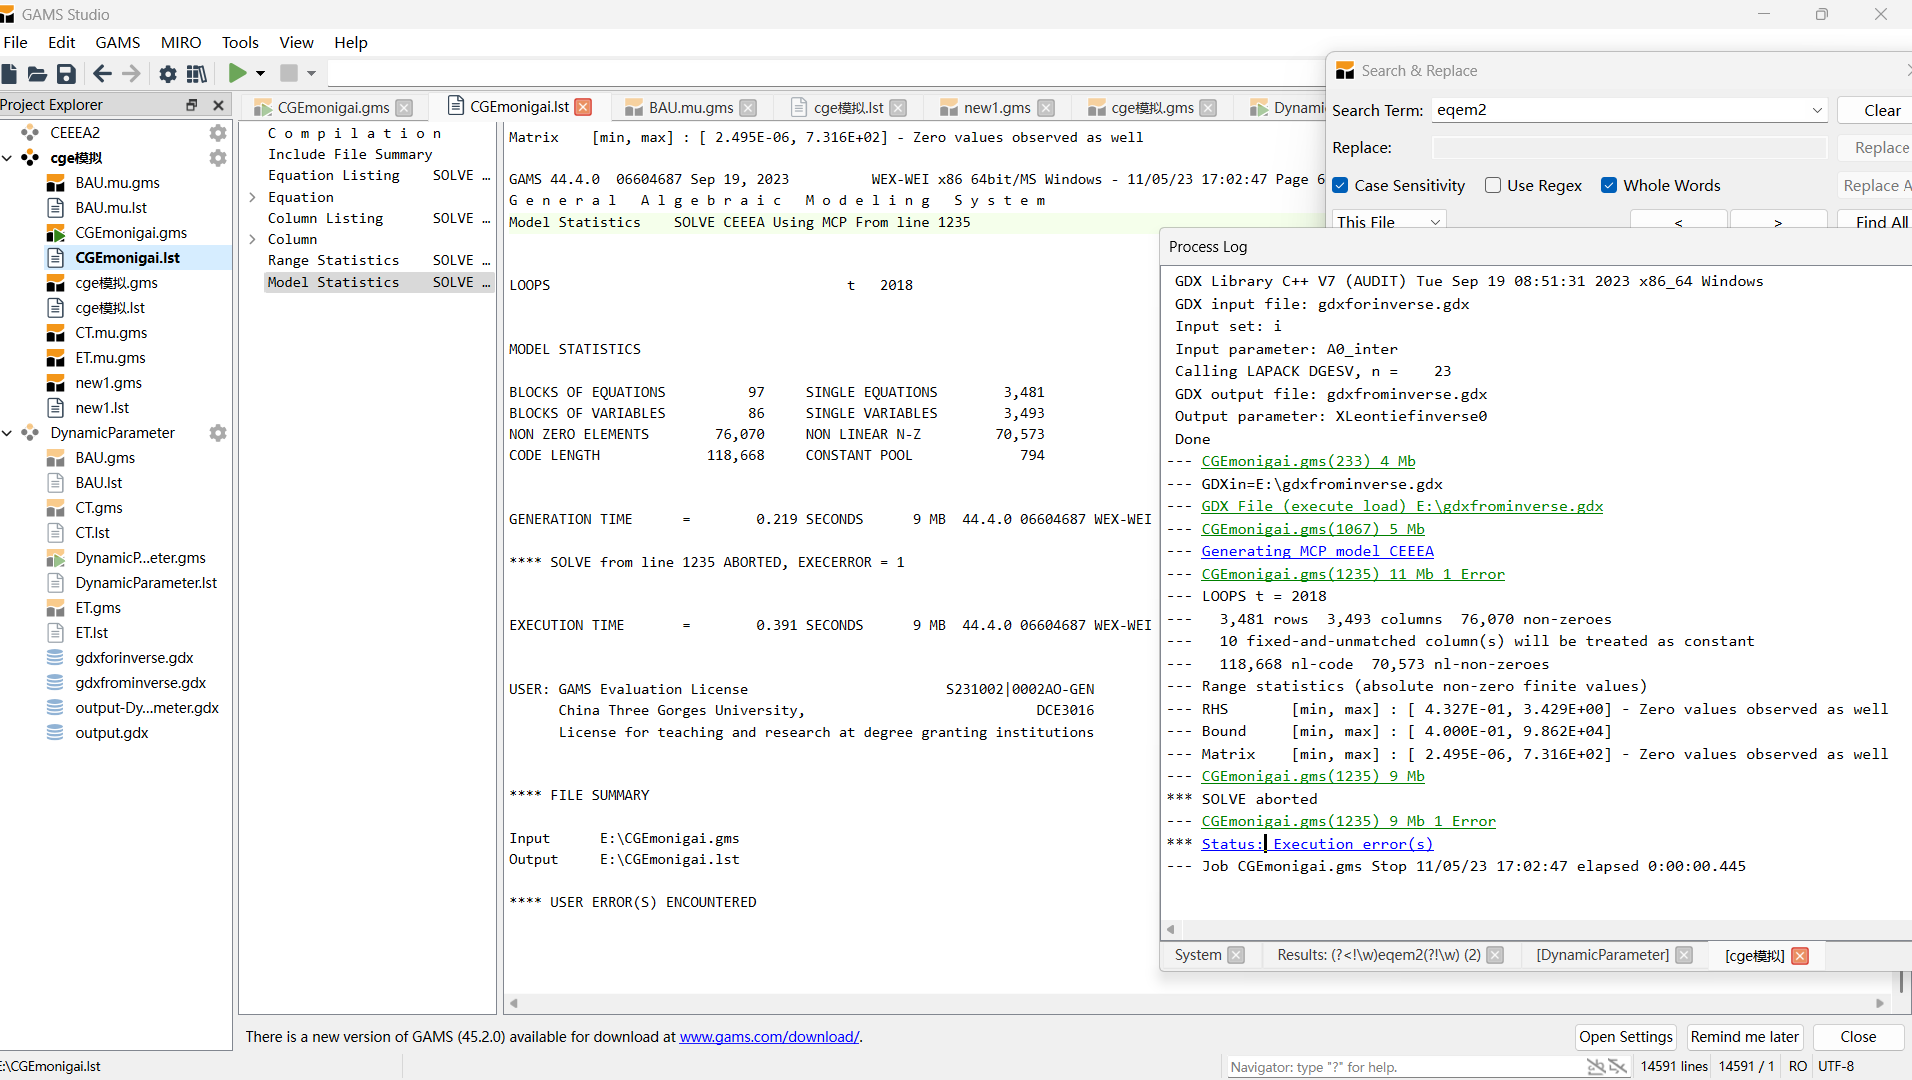This screenshot has height=1080, width=1912.
Task: Open the GAMS menu
Action: pos(117,42)
